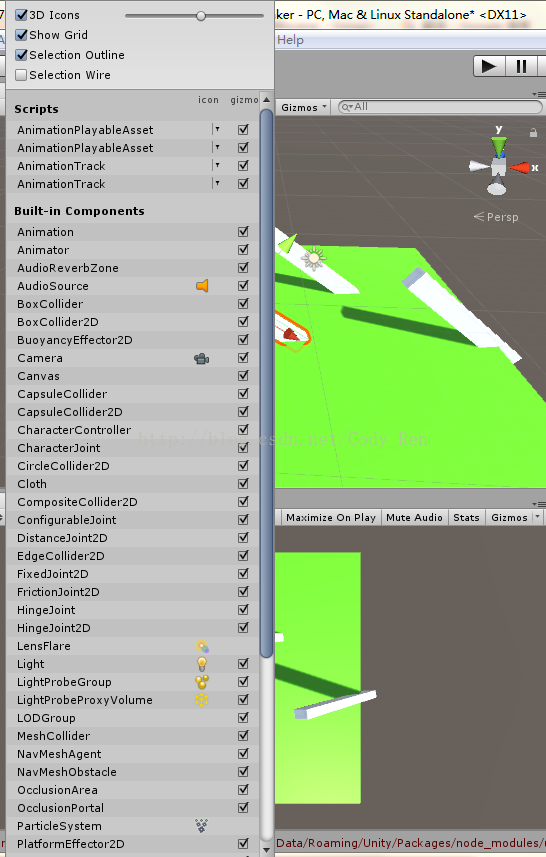Screen dimensions: 546x857
Task: Adjust the 3D Icons size slider
Action: (x=201, y=16)
